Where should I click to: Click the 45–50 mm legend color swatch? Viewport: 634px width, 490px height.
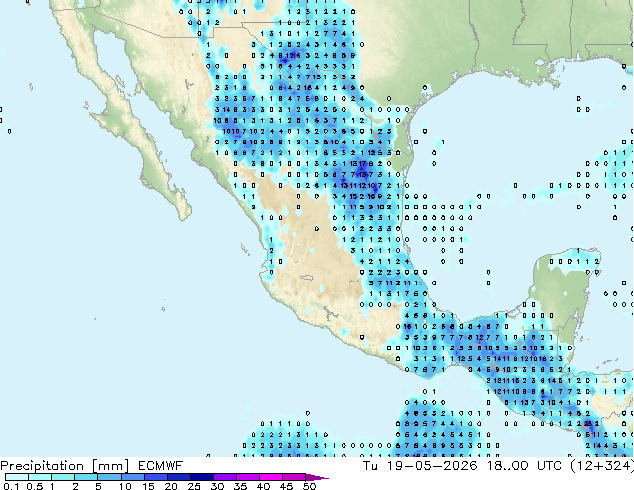(x=293, y=477)
